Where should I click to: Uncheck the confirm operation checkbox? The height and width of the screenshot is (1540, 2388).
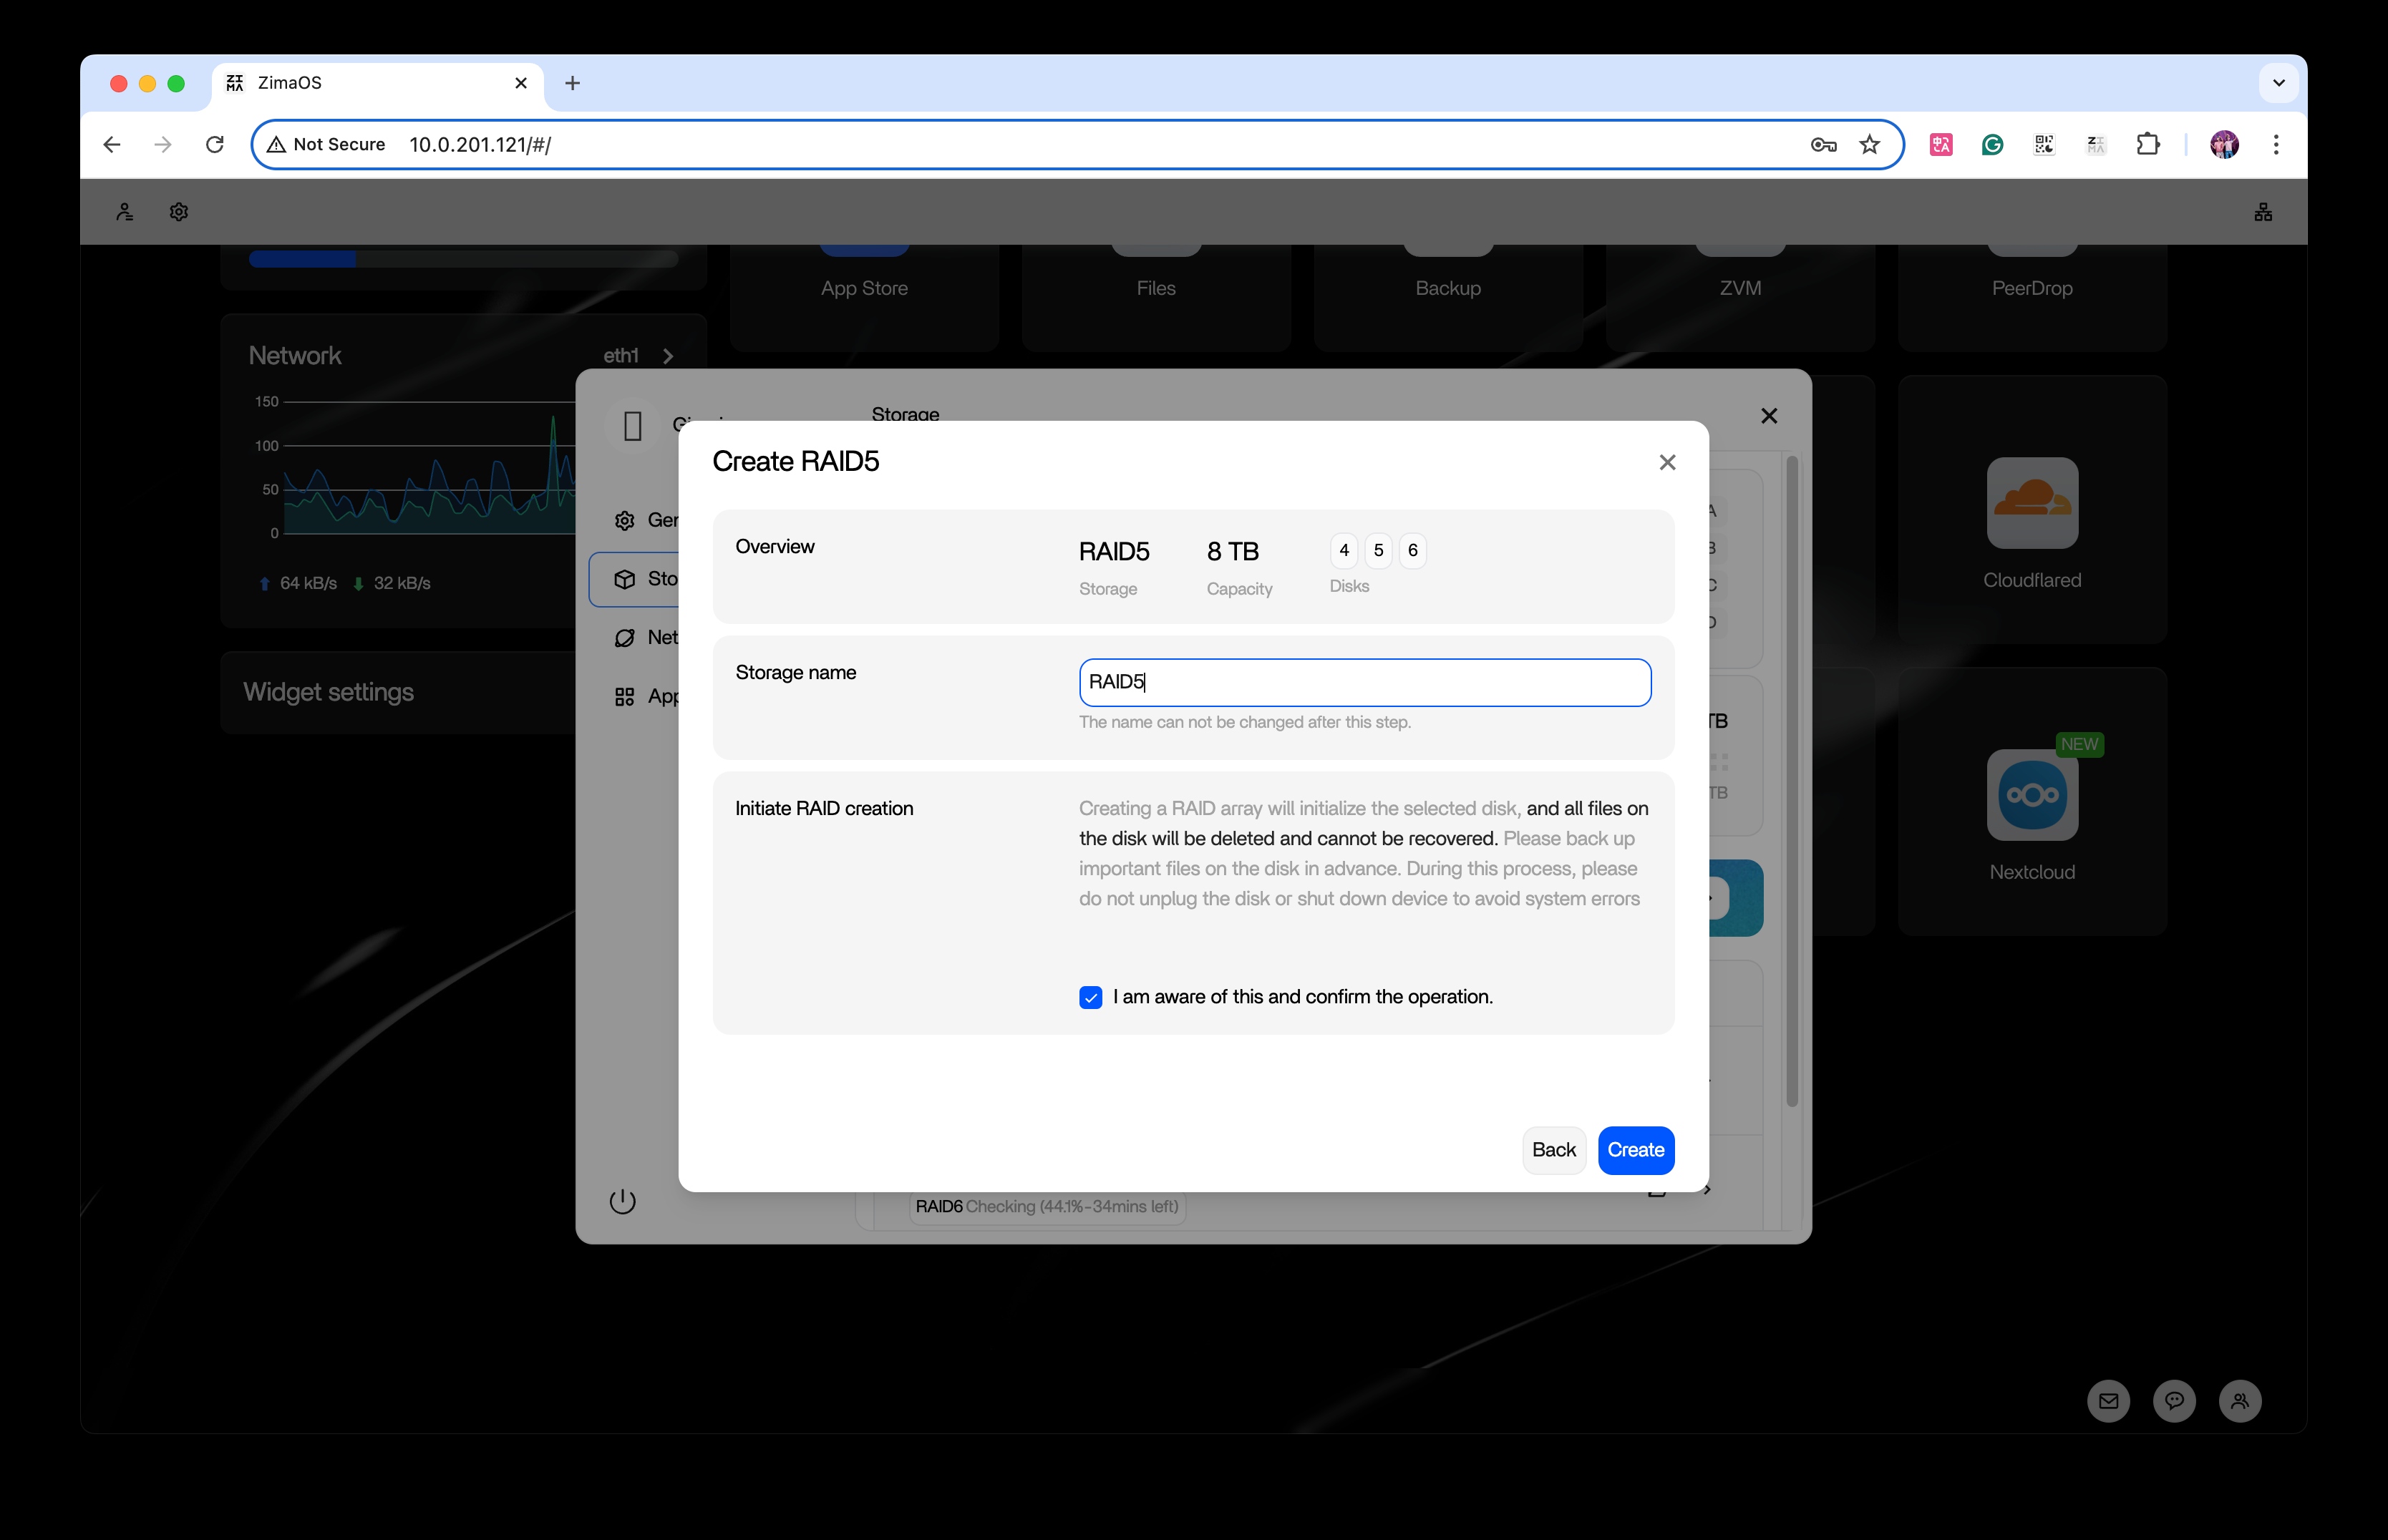[x=1090, y=997]
